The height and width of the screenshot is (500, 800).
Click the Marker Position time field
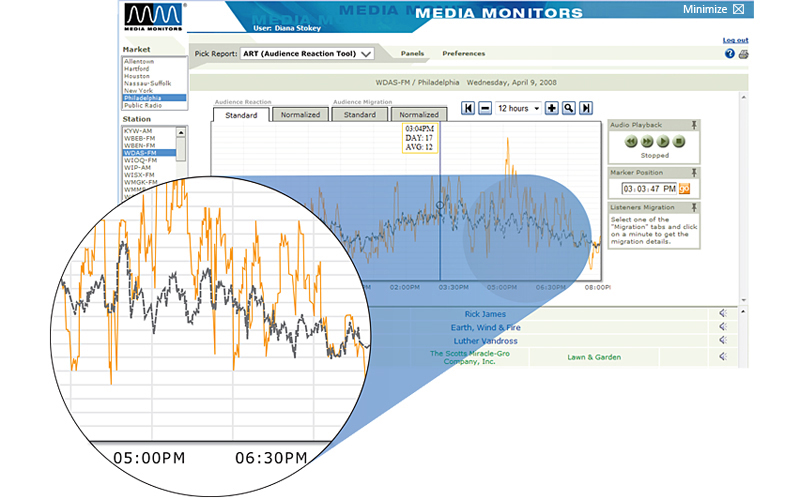pos(649,188)
